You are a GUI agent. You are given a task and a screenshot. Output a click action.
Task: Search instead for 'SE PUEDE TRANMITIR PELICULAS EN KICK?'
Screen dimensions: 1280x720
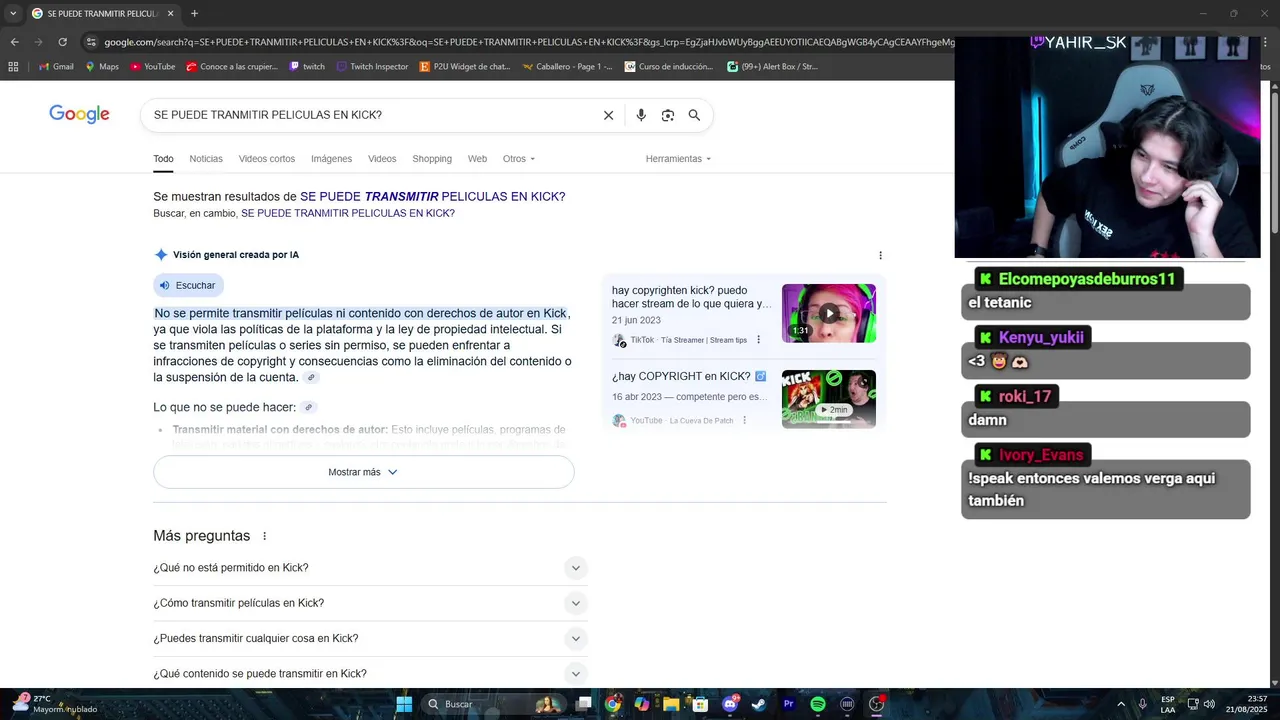348,214
